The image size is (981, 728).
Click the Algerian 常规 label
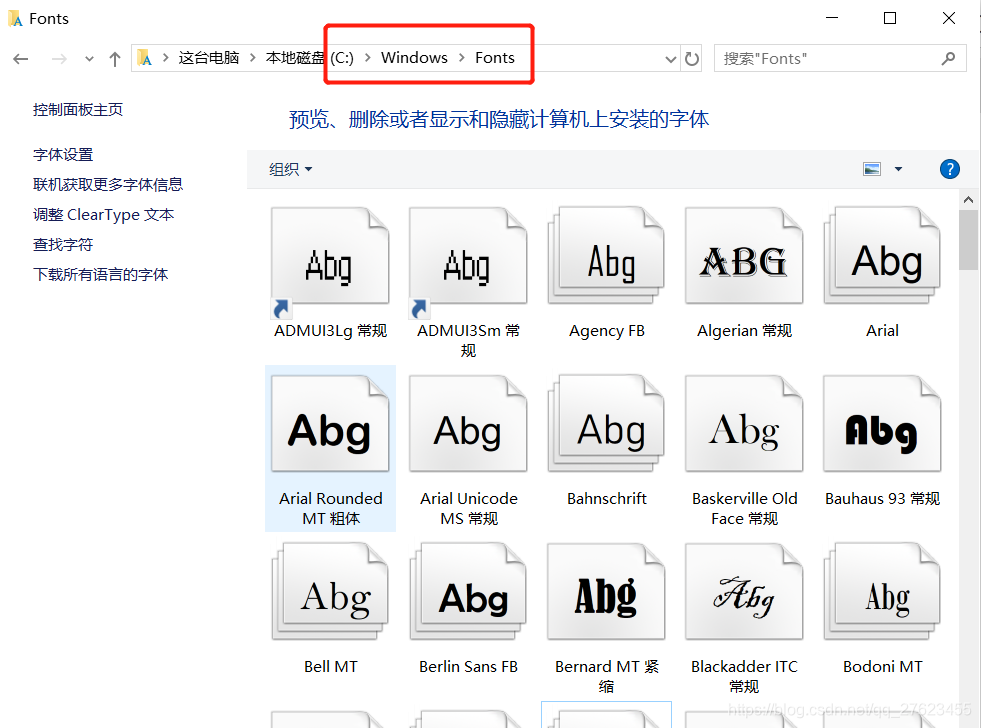coord(745,331)
